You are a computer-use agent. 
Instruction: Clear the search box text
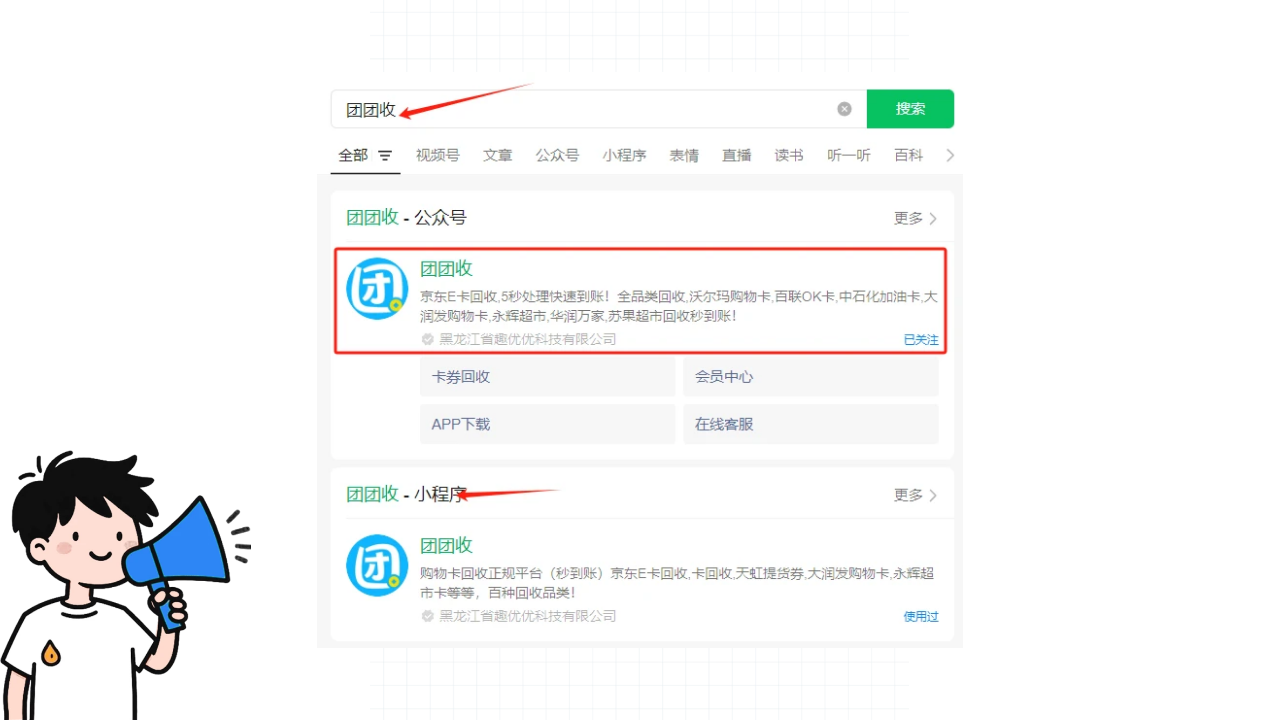844,109
